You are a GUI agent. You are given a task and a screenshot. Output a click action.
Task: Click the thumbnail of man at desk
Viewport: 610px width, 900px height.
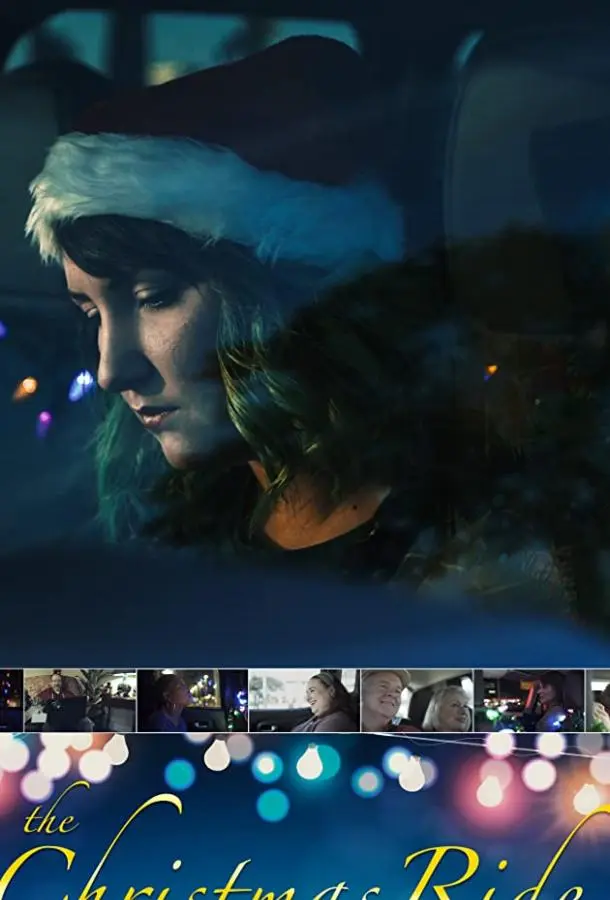[x=79, y=700]
